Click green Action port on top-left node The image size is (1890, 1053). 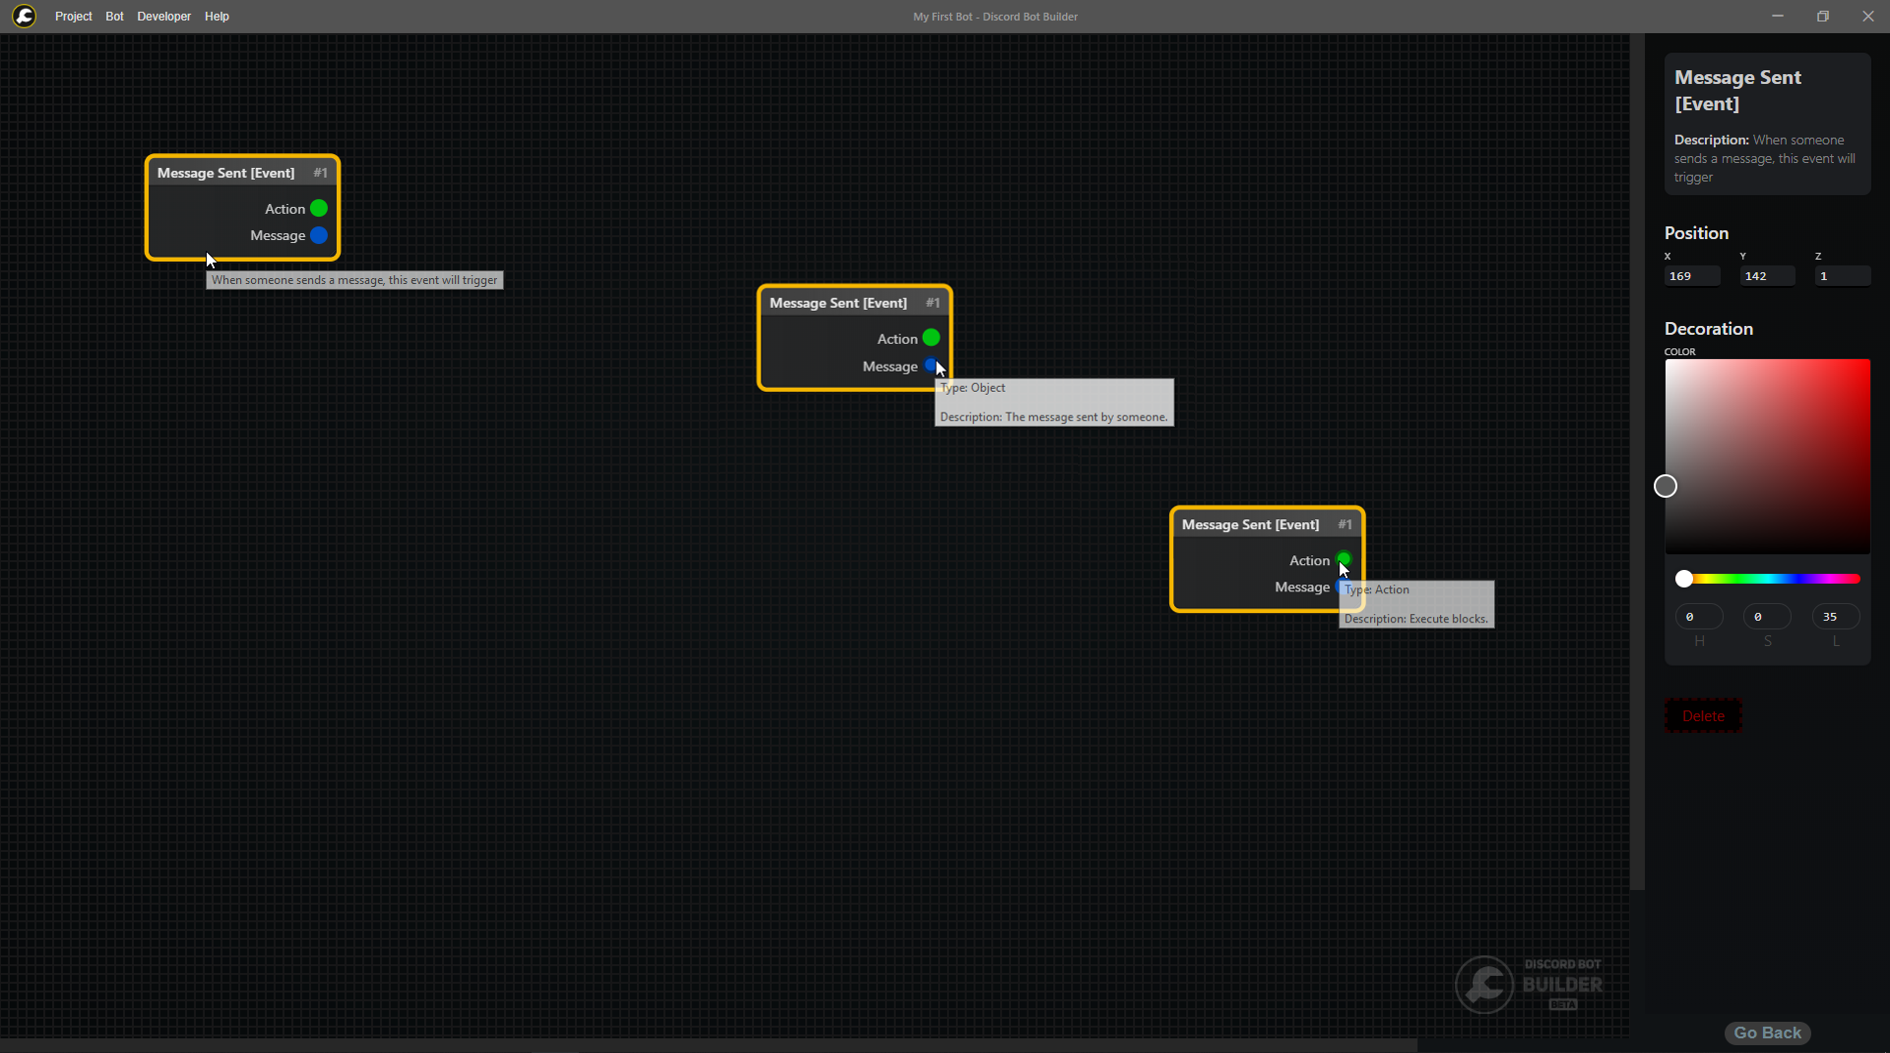click(x=318, y=208)
